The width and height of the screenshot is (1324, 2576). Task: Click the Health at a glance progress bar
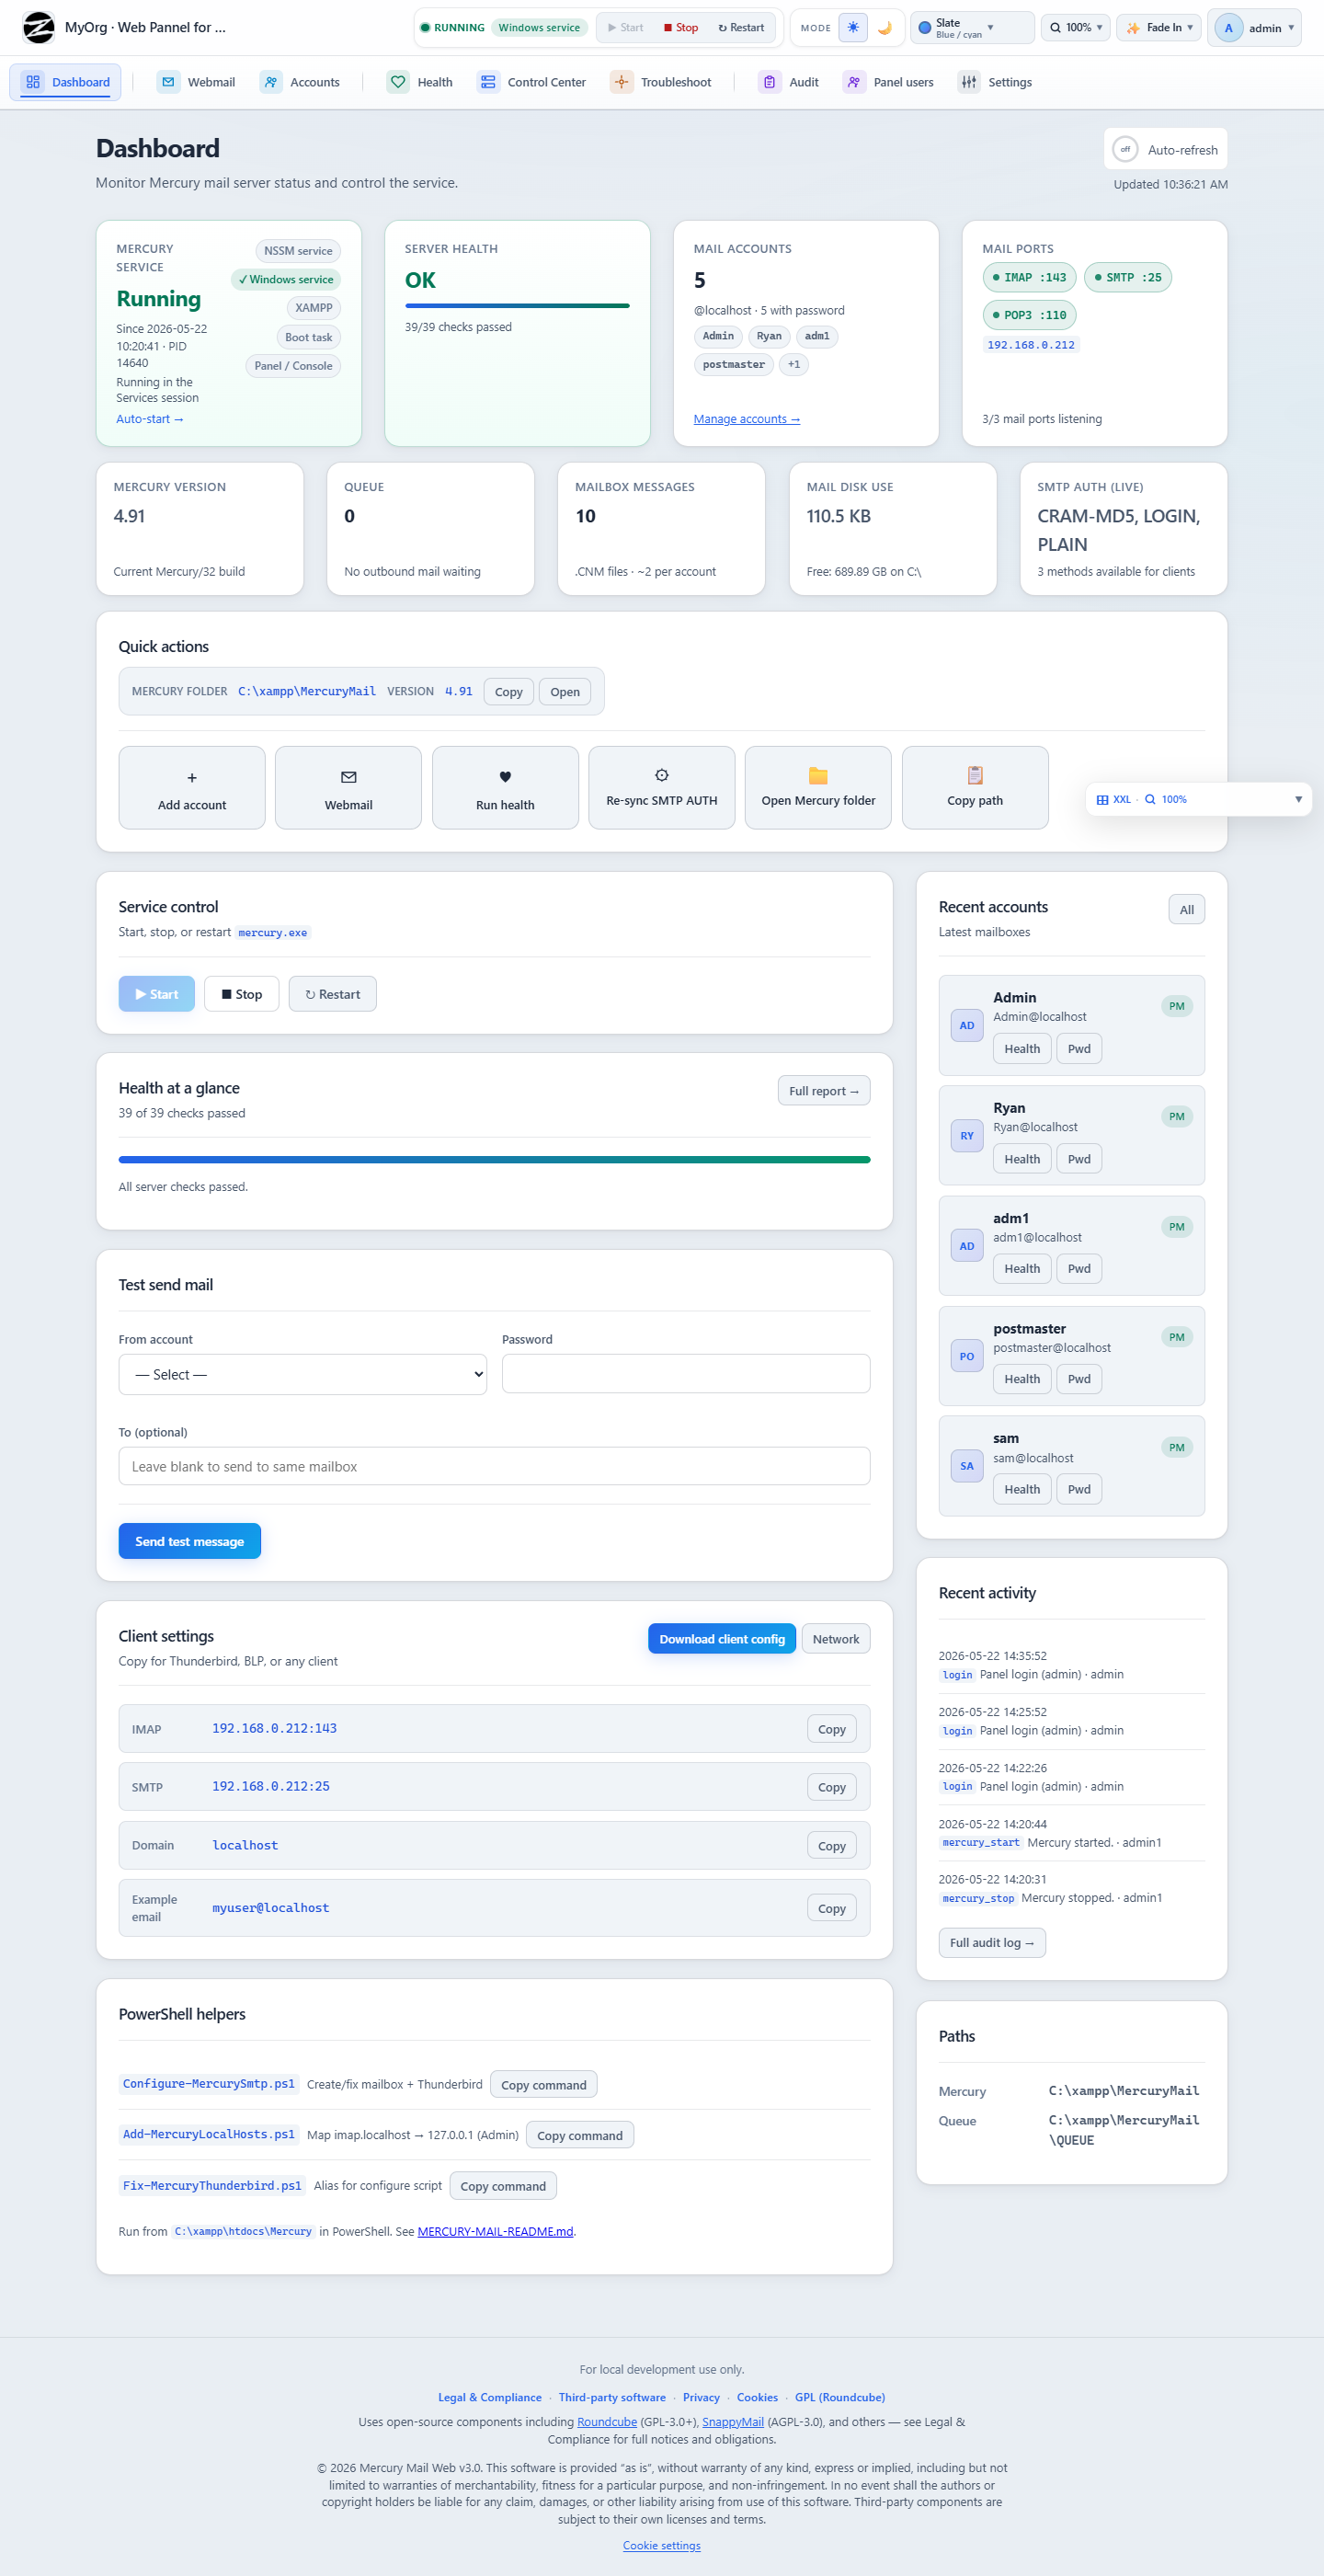(494, 1160)
